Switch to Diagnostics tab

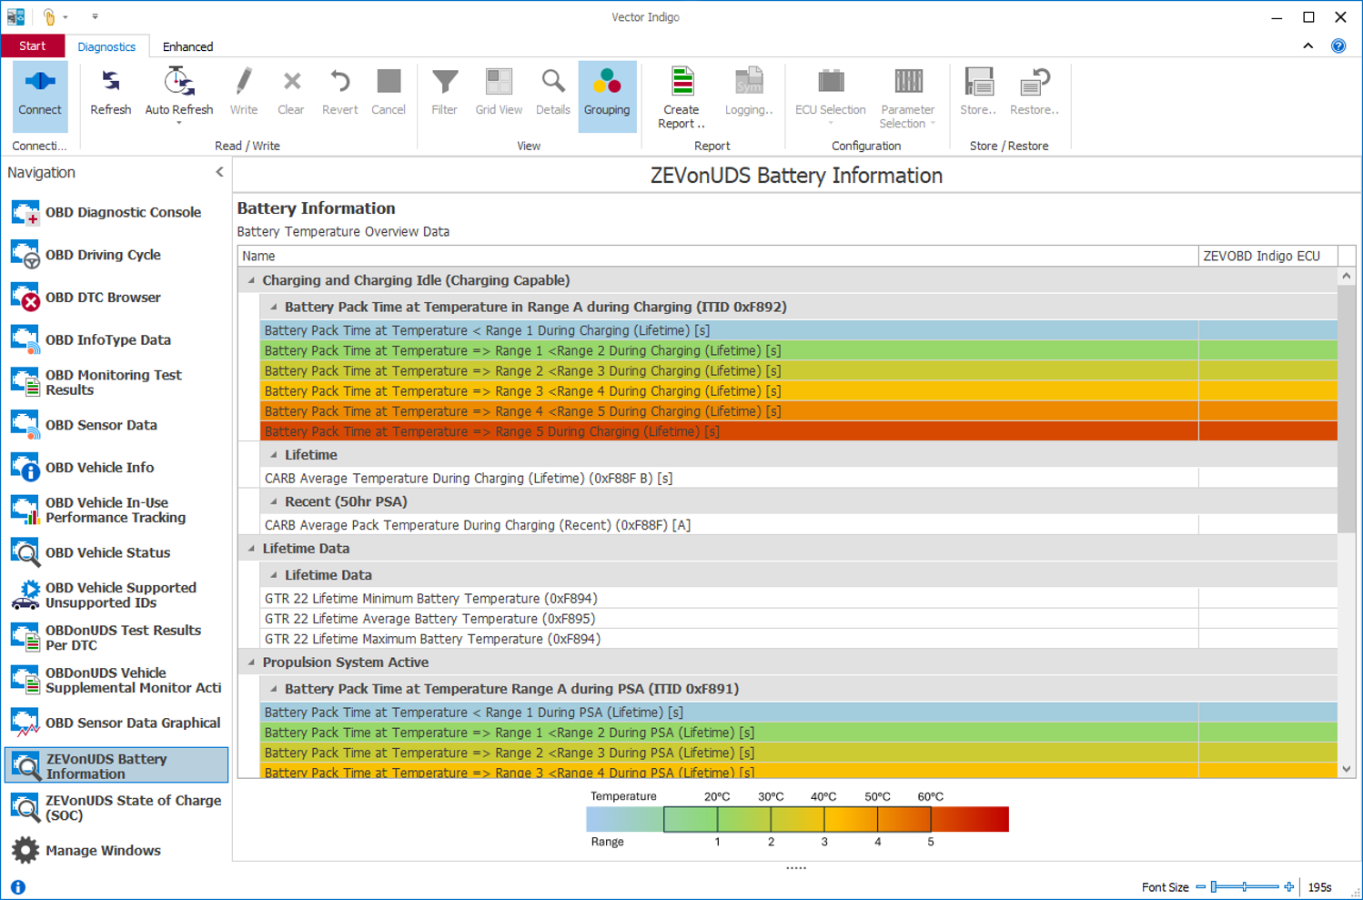click(x=106, y=47)
